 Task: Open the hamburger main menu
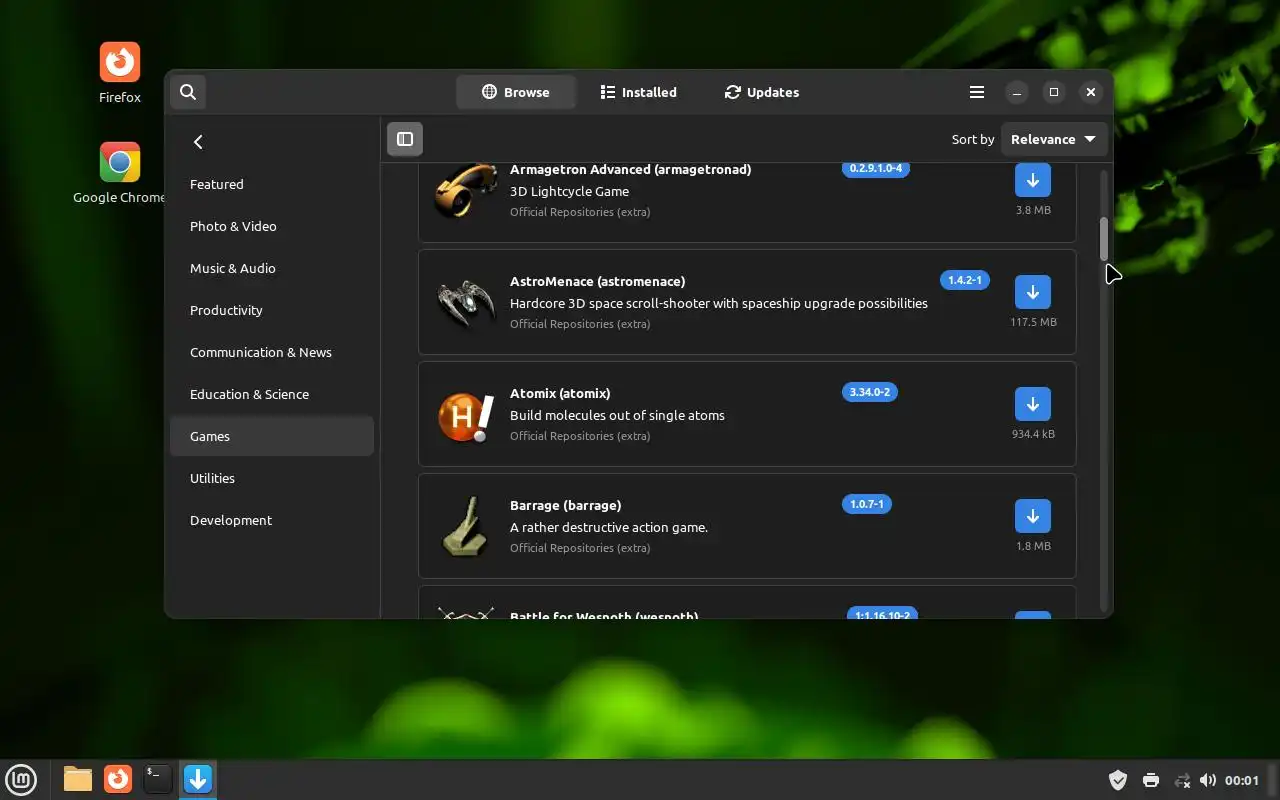tap(977, 92)
